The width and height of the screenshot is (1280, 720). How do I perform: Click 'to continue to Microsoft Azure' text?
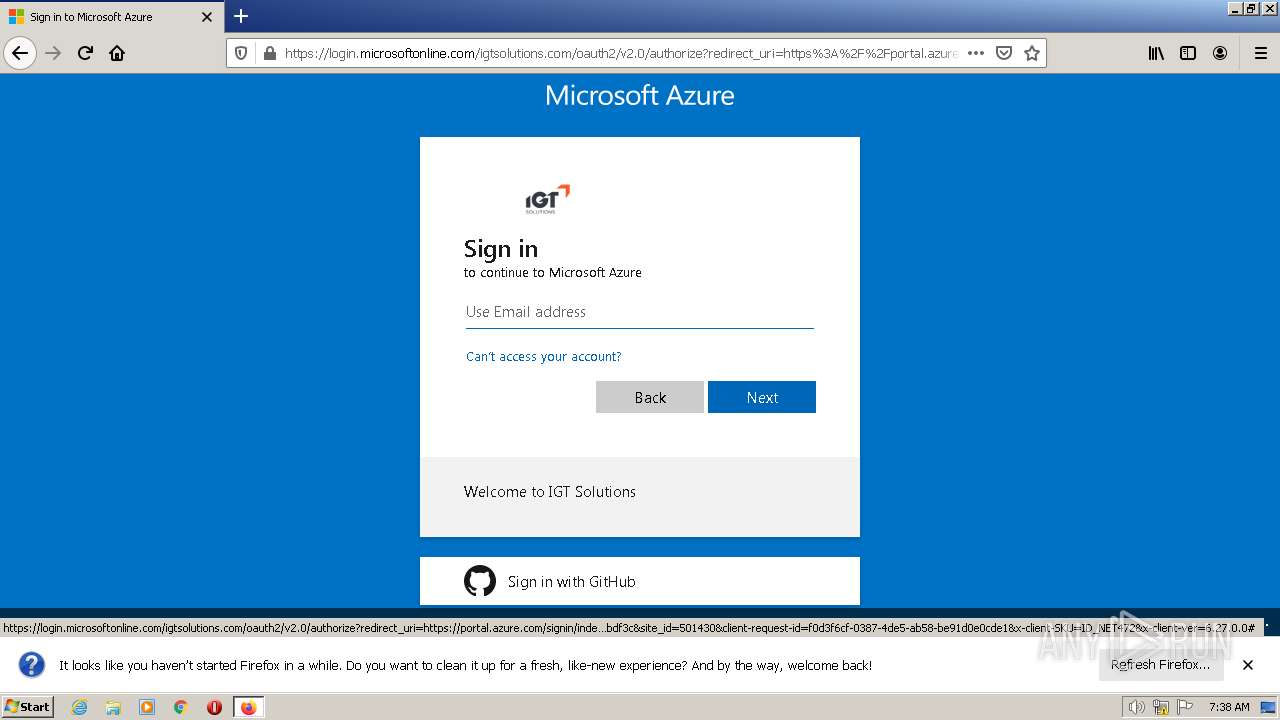pyautogui.click(x=553, y=273)
